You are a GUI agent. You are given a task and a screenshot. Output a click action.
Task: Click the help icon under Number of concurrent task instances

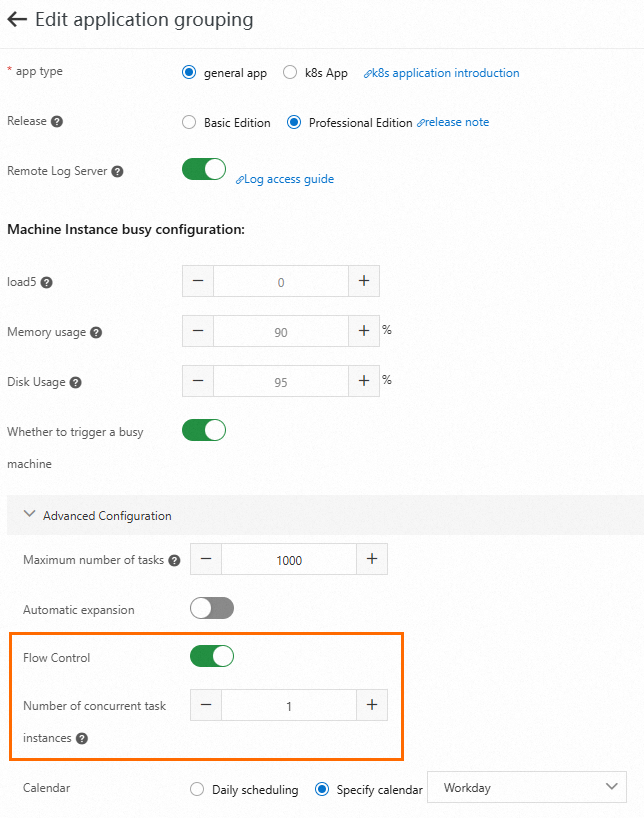(x=82, y=739)
